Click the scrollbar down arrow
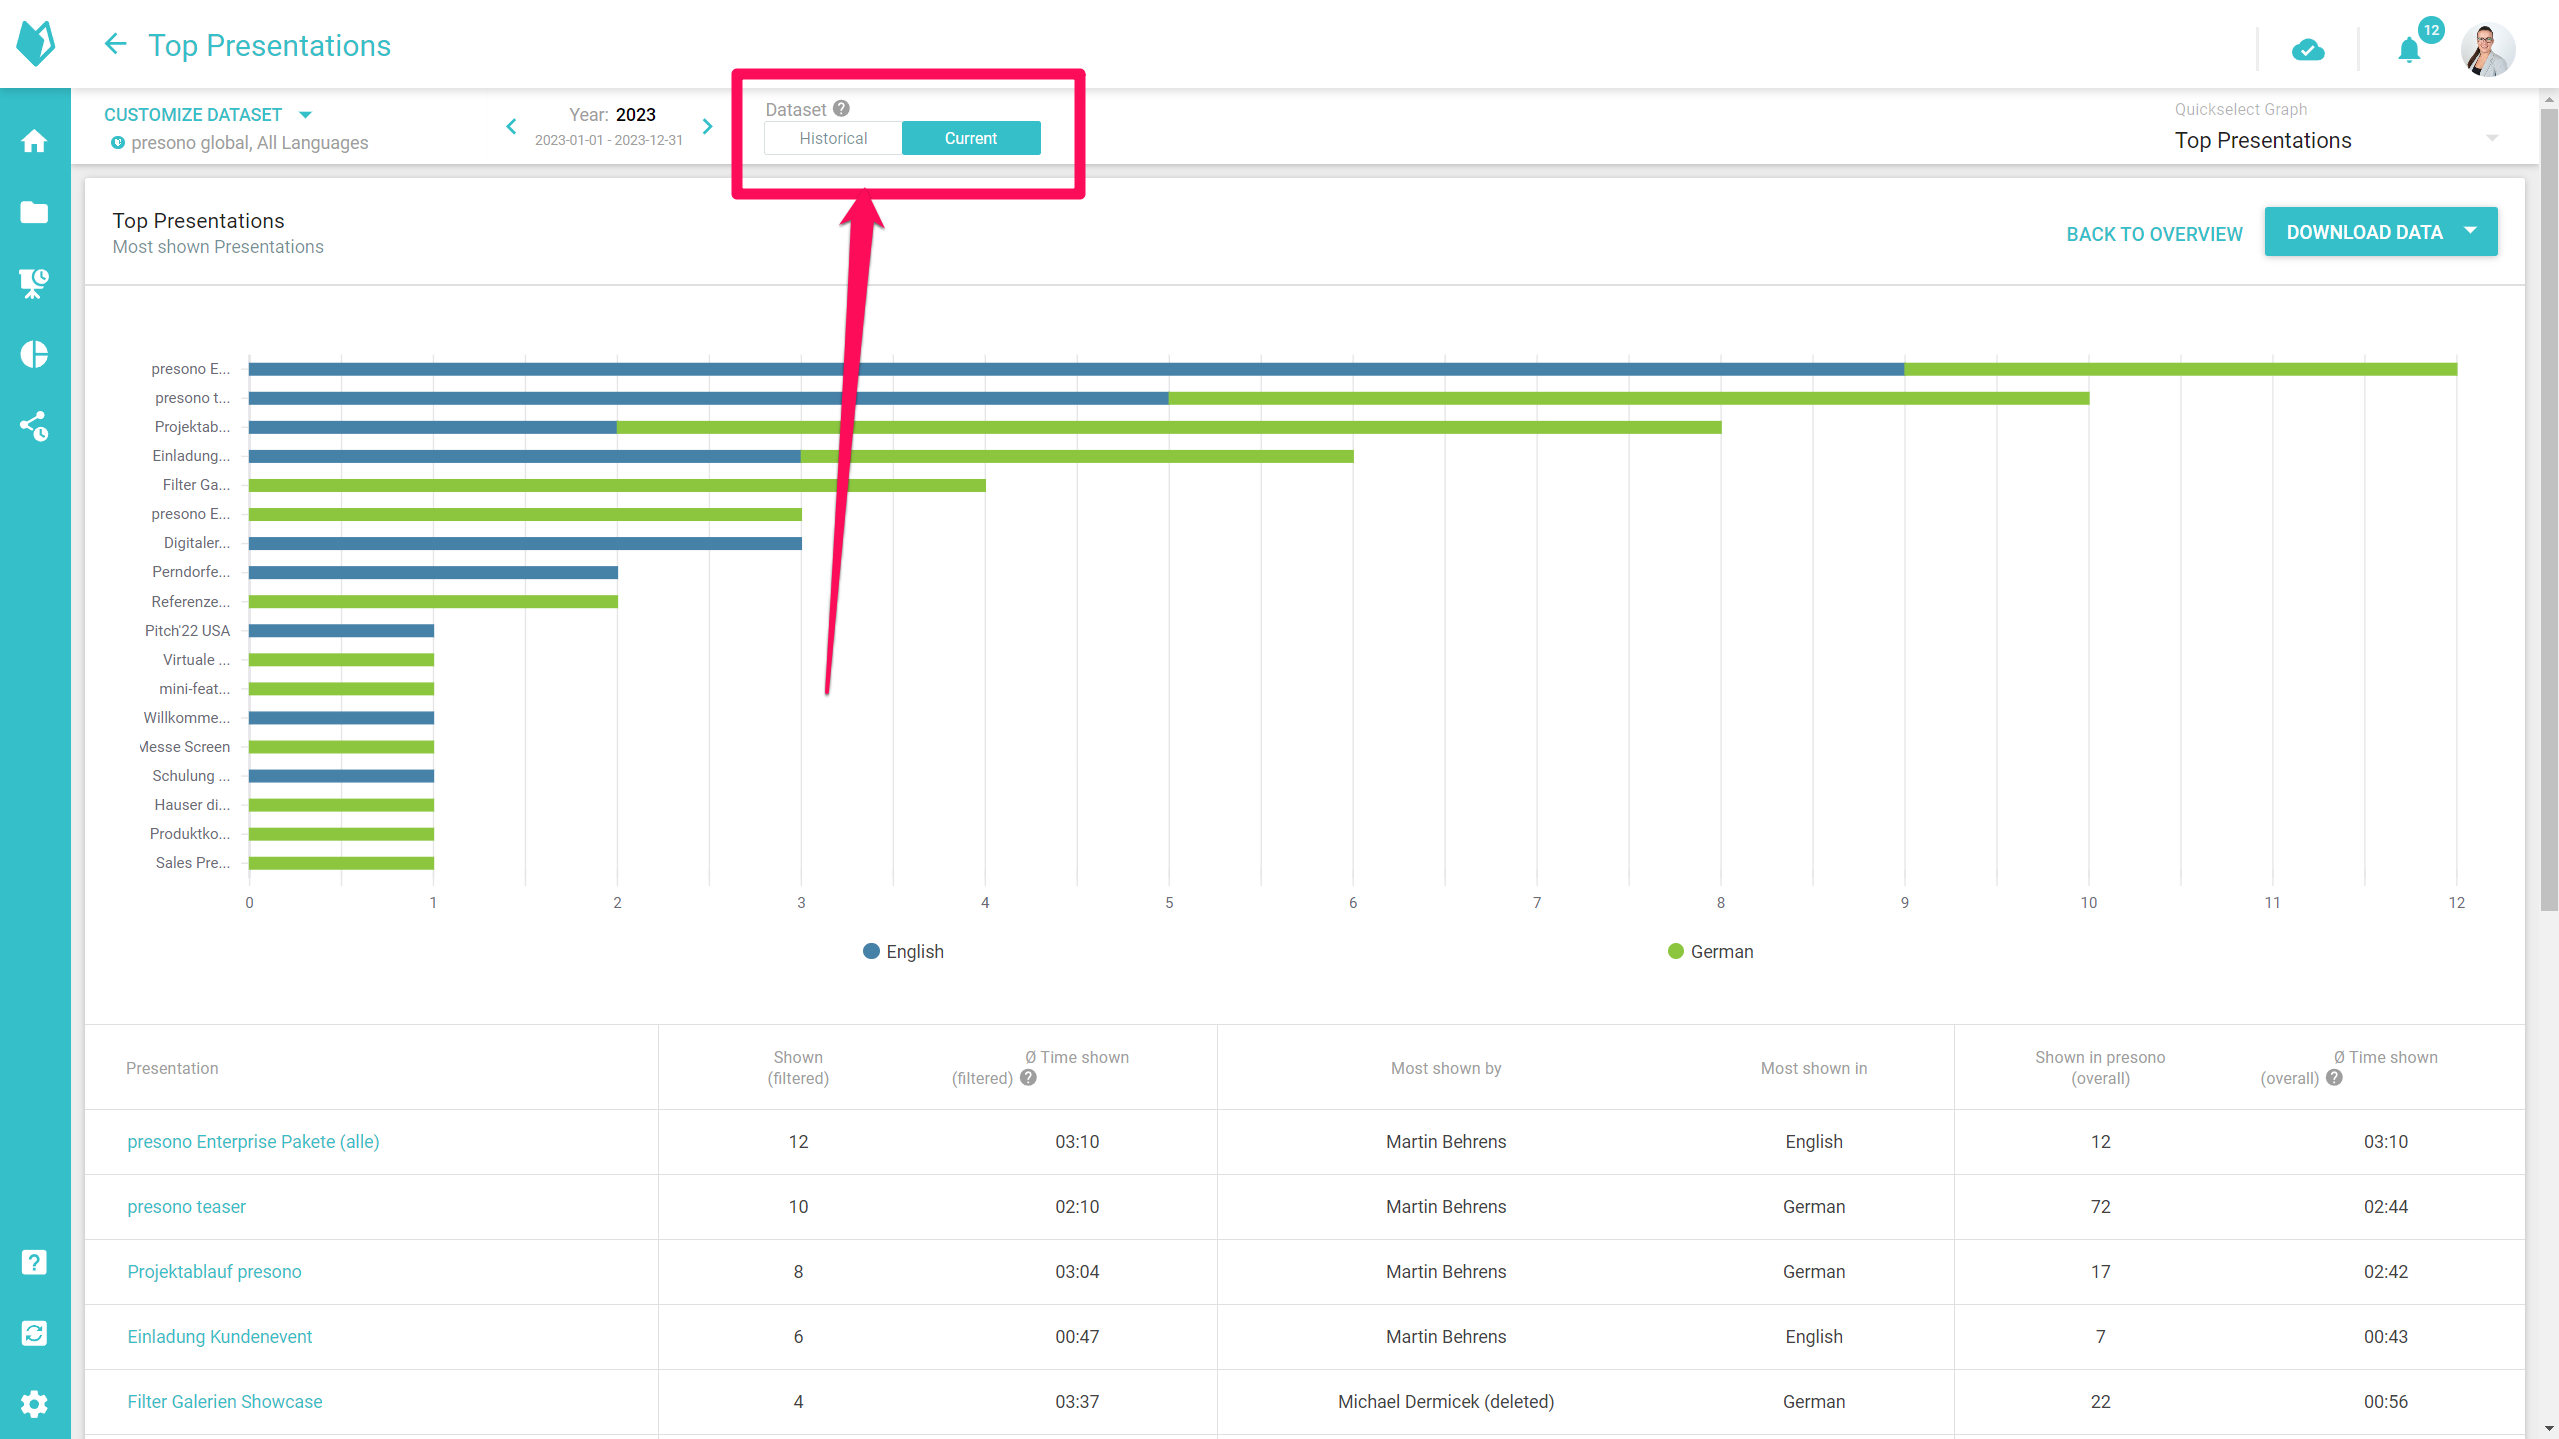This screenshot has width=2559, height=1439. pos(2549,1429)
